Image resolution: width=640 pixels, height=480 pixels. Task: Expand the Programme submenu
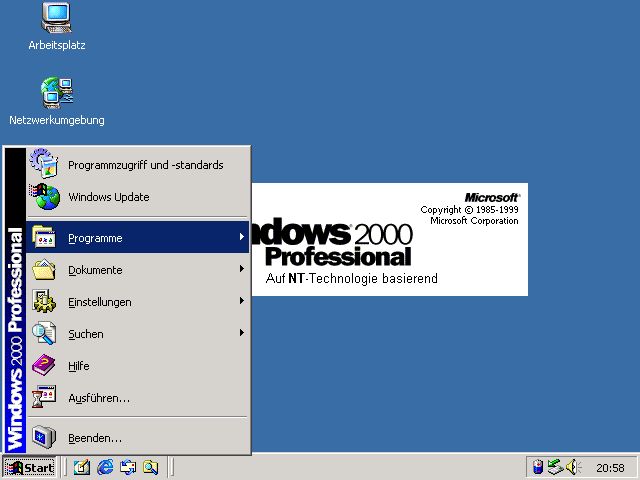pos(95,238)
